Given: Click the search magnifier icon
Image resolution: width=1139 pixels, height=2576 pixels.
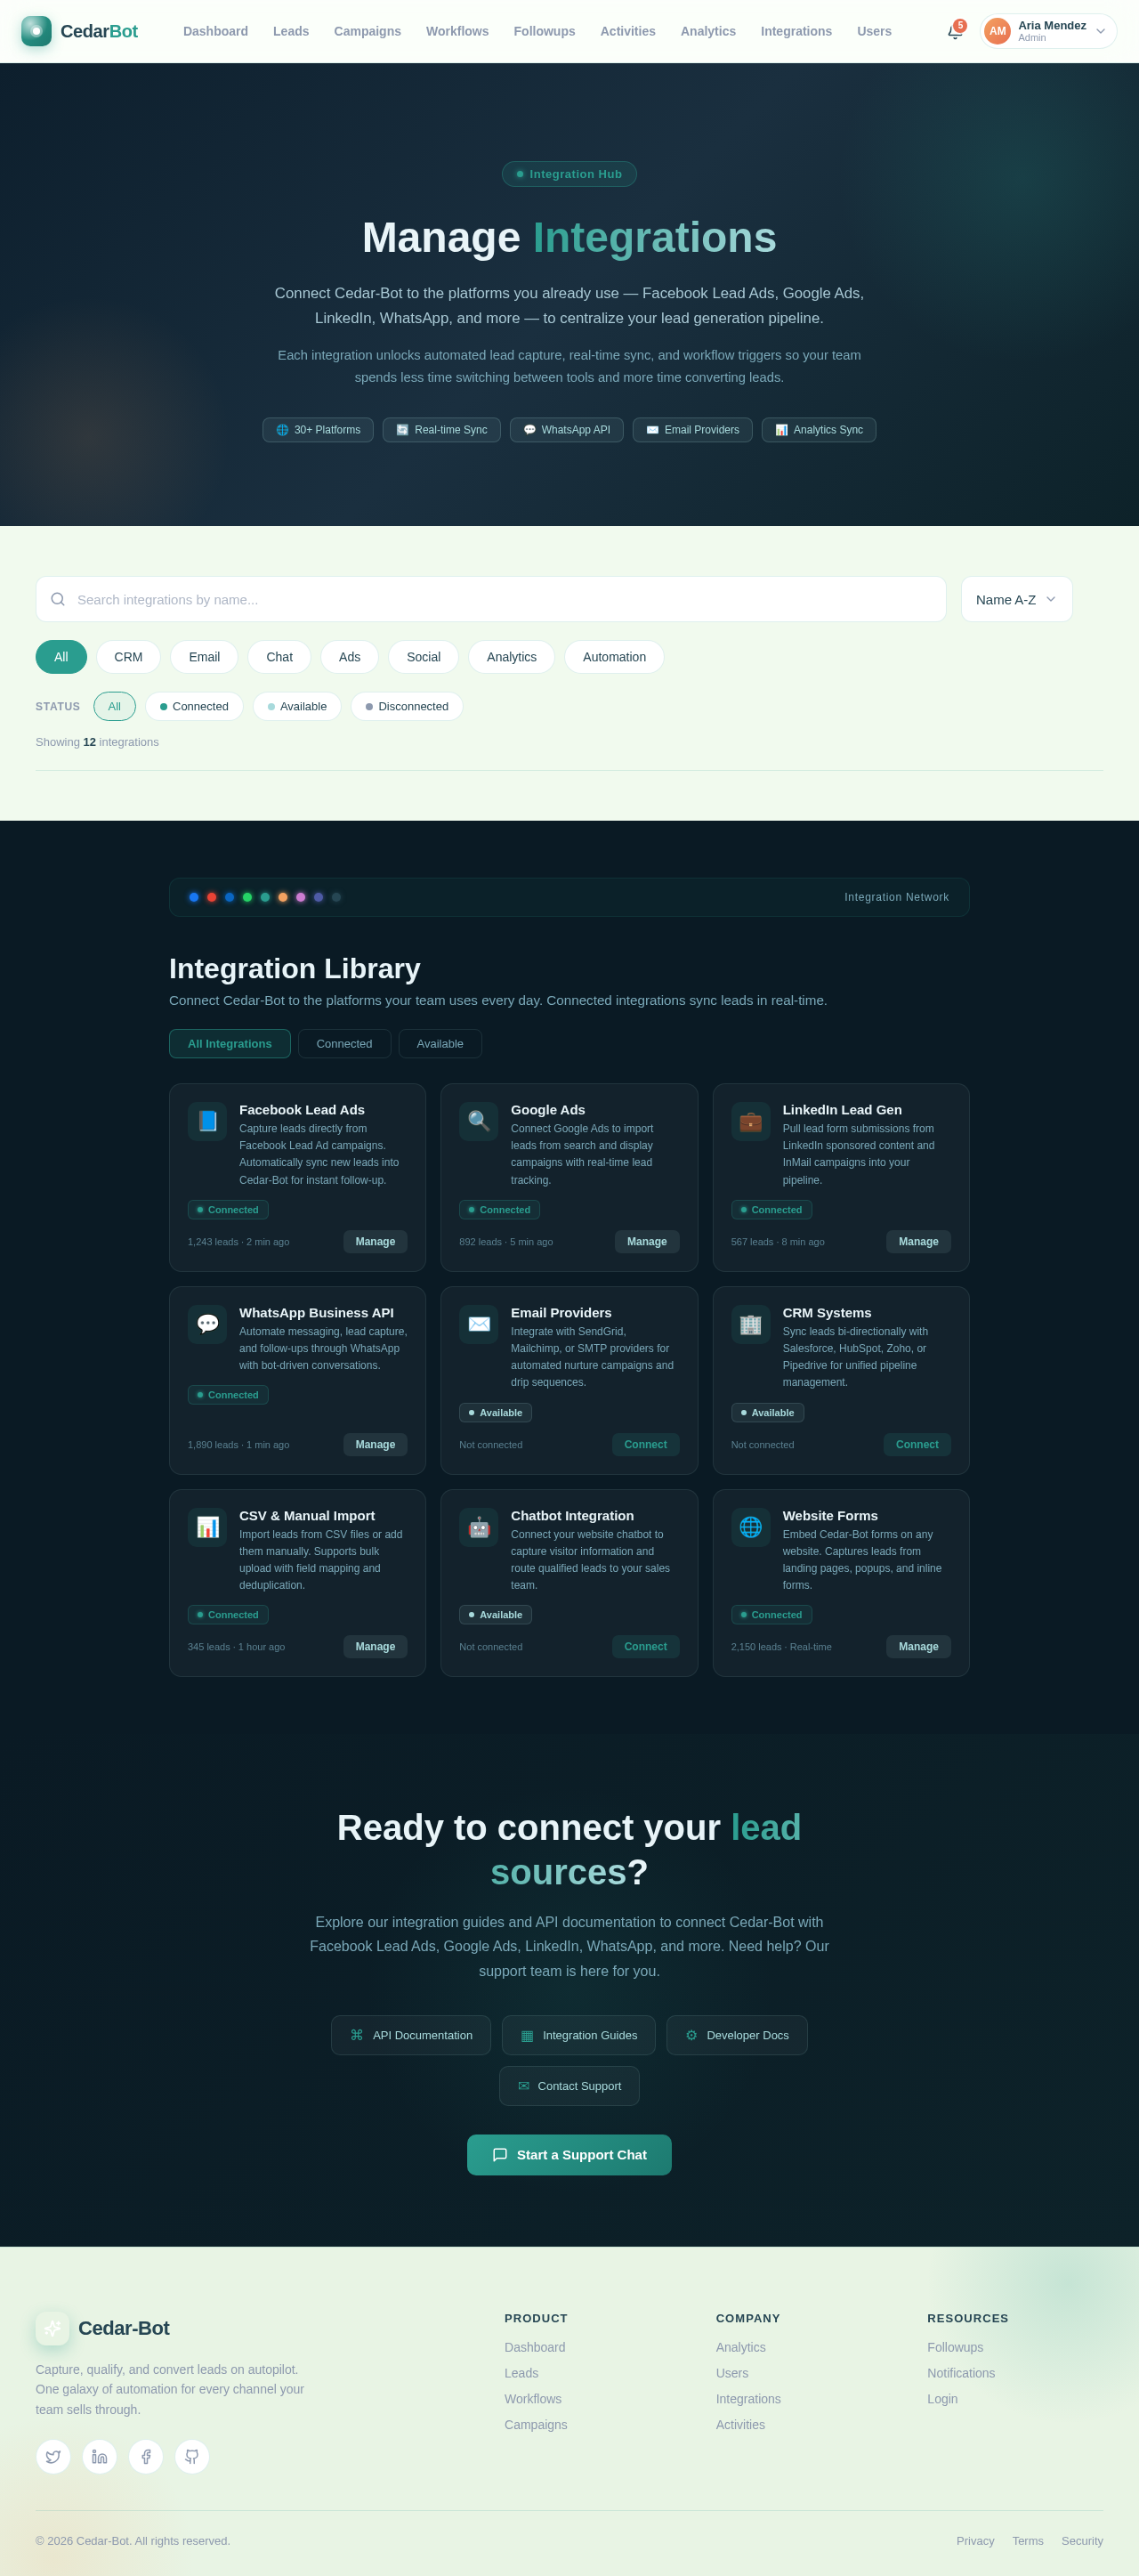Looking at the screenshot, I should pos(58,599).
